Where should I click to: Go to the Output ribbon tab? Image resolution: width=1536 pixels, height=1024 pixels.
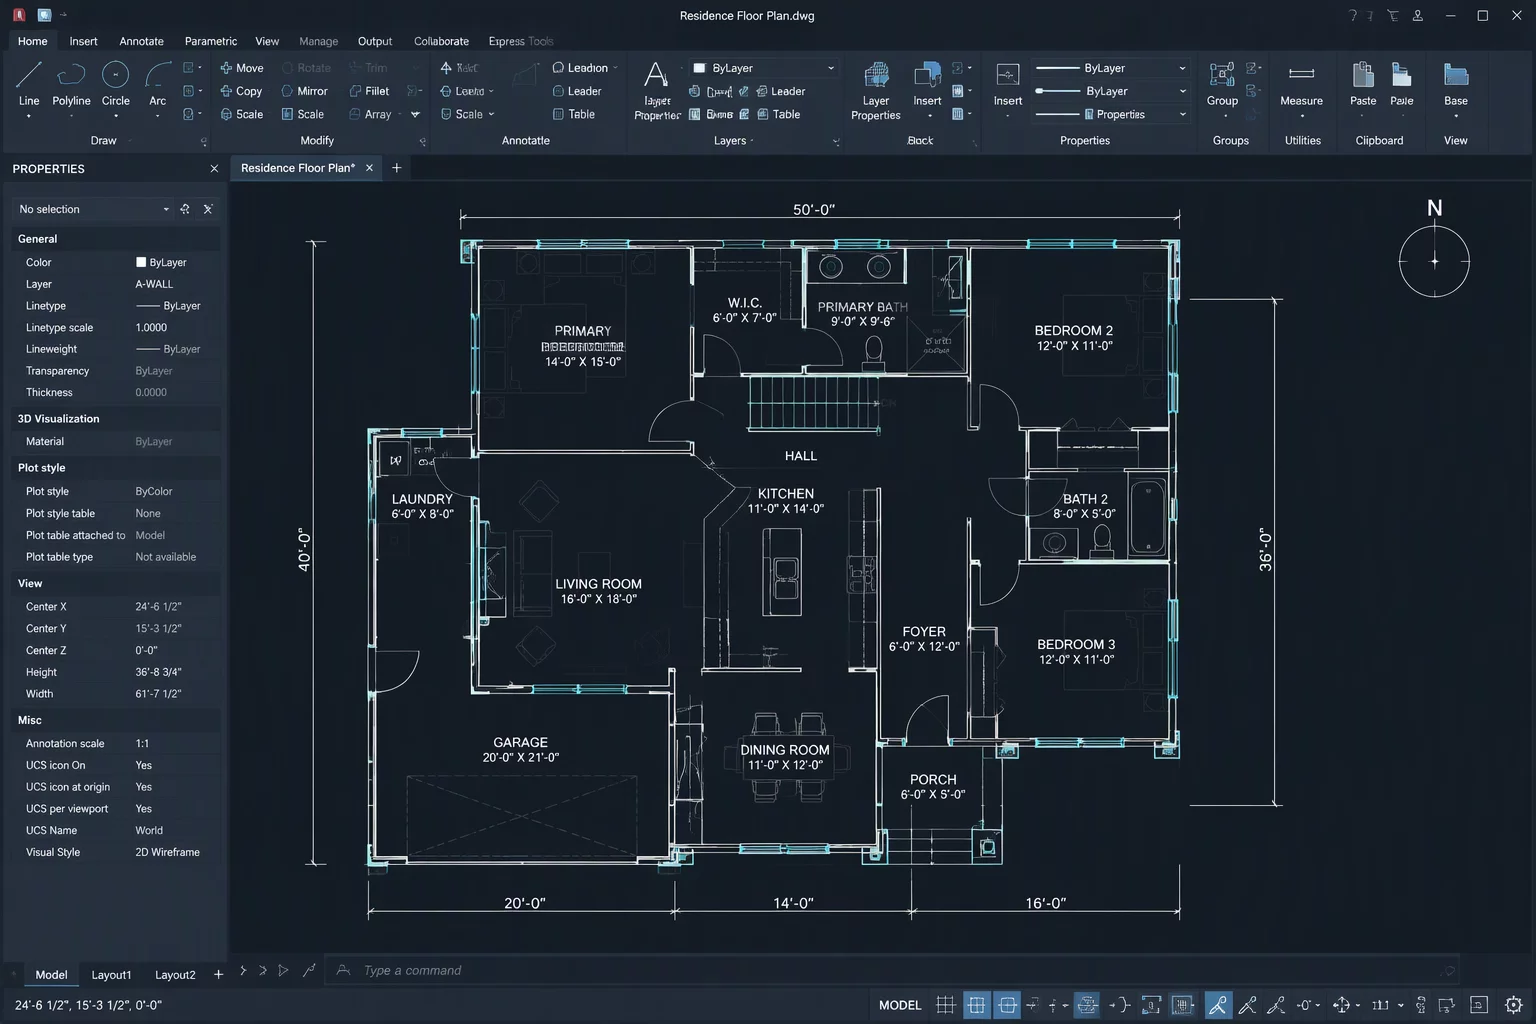(x=375, y=41)
